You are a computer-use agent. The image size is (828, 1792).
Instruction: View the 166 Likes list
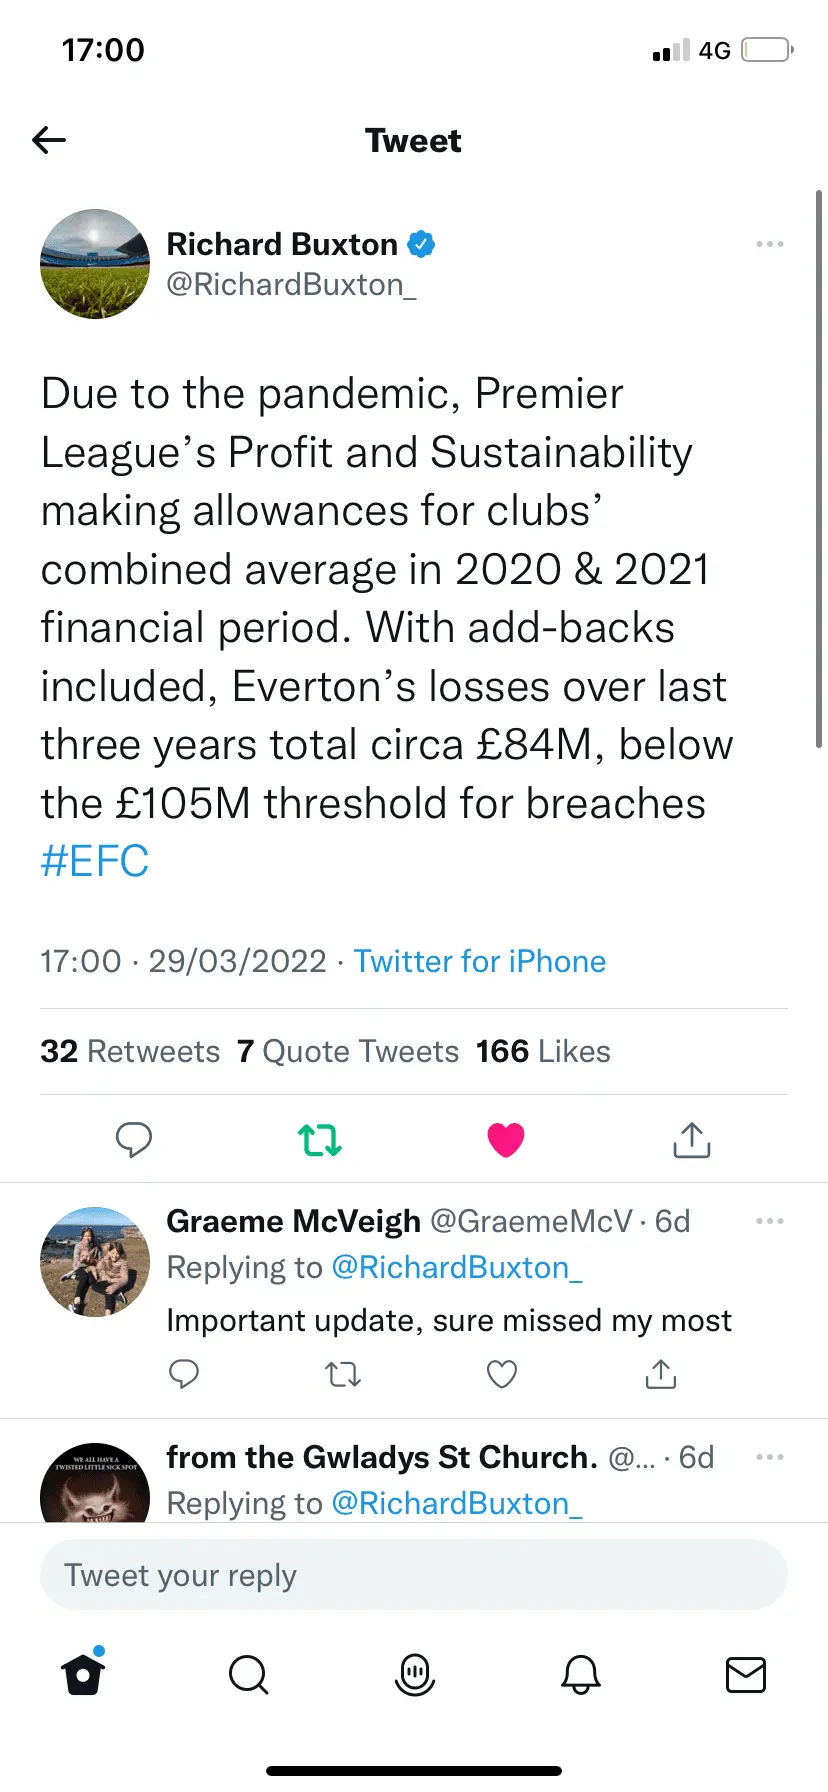click(x=543, y=1051)
